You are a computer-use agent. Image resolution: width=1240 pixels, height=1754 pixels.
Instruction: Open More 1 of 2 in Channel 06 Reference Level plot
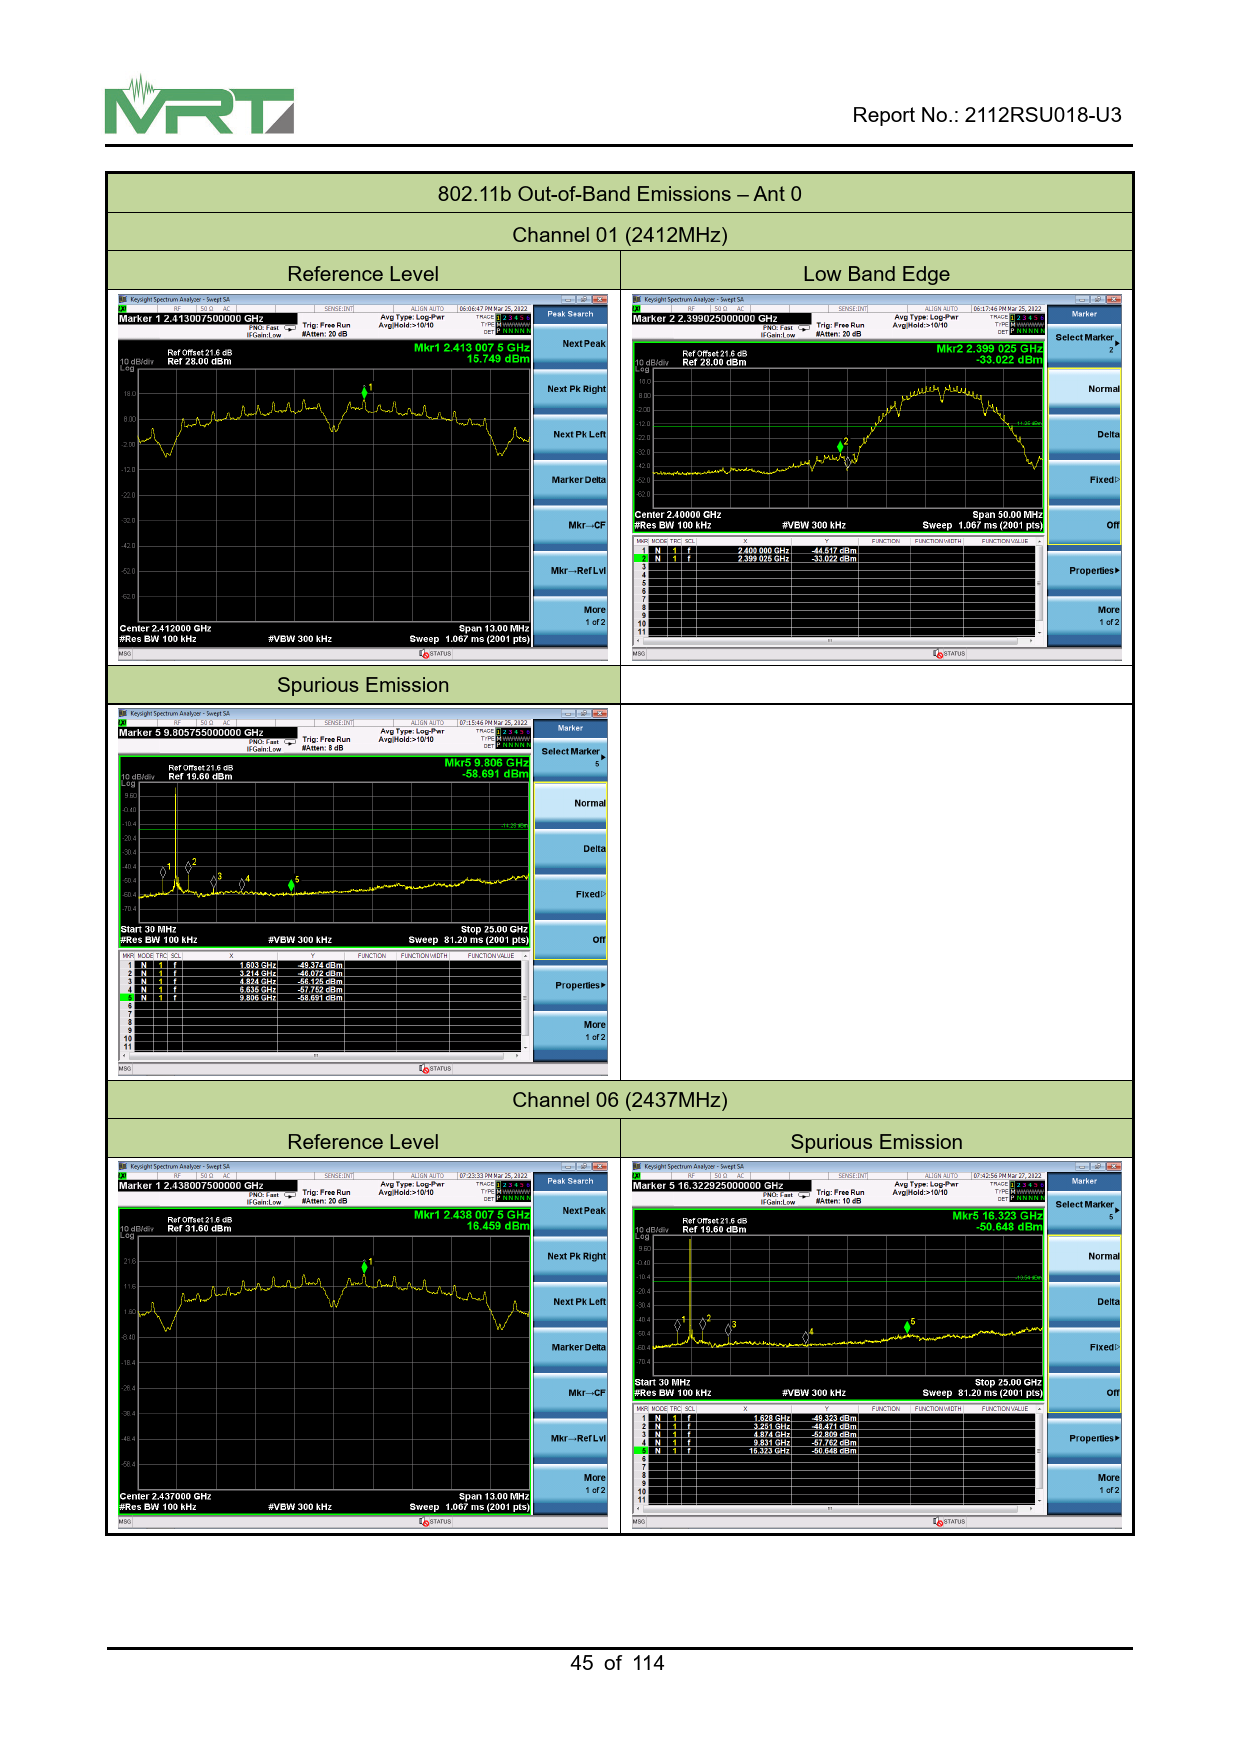click(570, 1484)
